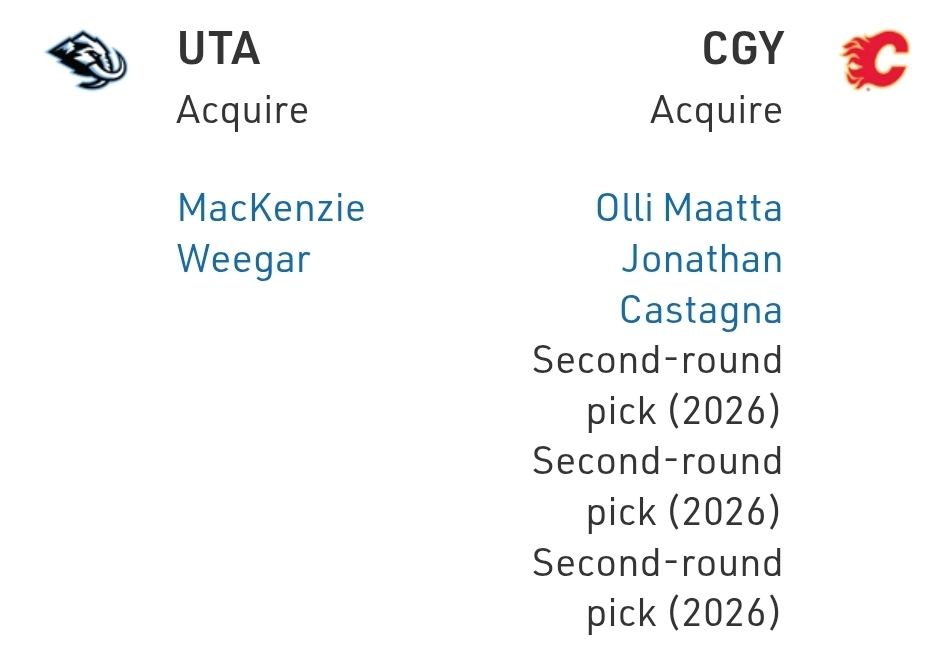Select the CGY team abbreviation heading
The height and width of the screenshot is (646, 936).
point(743,50)
